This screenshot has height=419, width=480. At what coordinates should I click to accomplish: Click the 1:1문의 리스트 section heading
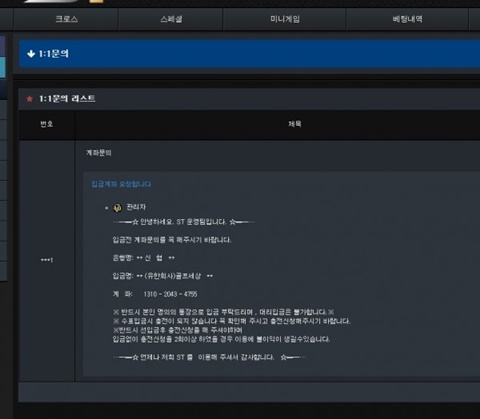click(x=67, y=99)
